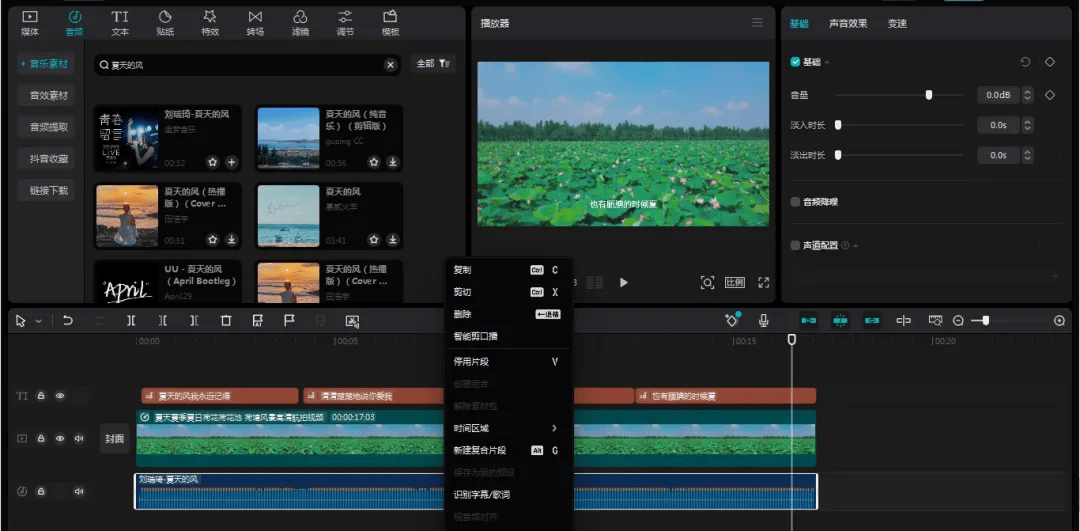
Task: Mute the video track speaker
Action: (79, 438)
